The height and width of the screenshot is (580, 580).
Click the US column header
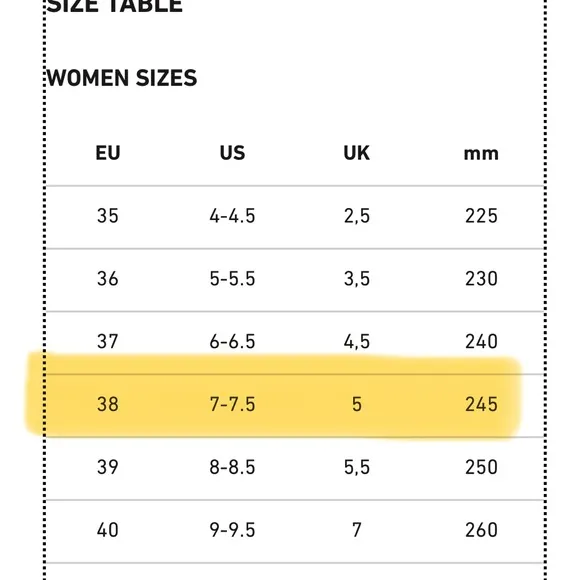pos(232,153)
